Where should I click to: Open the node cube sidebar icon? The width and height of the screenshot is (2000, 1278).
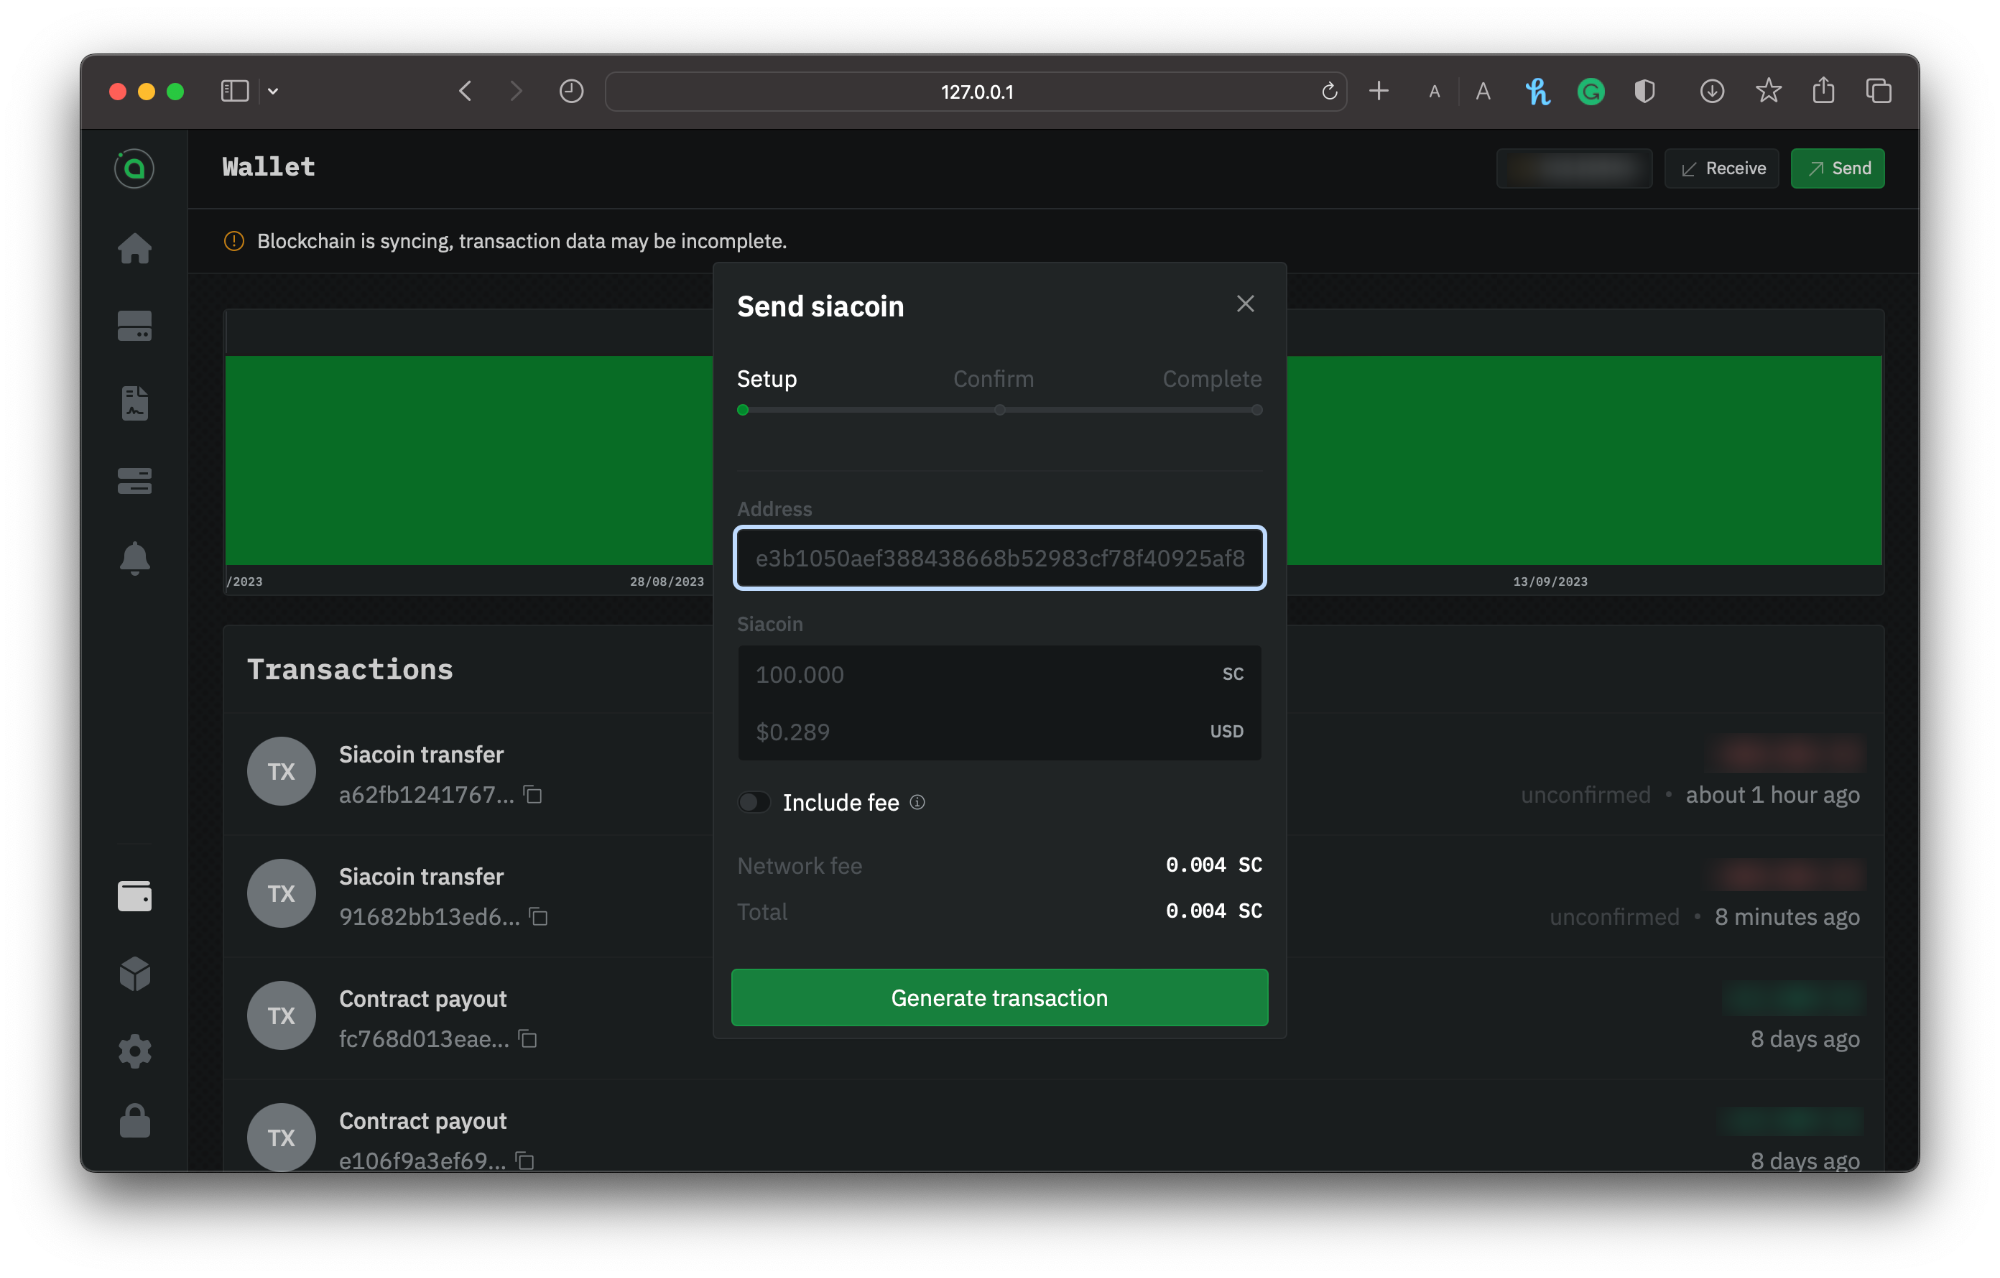tap(134, 973)
